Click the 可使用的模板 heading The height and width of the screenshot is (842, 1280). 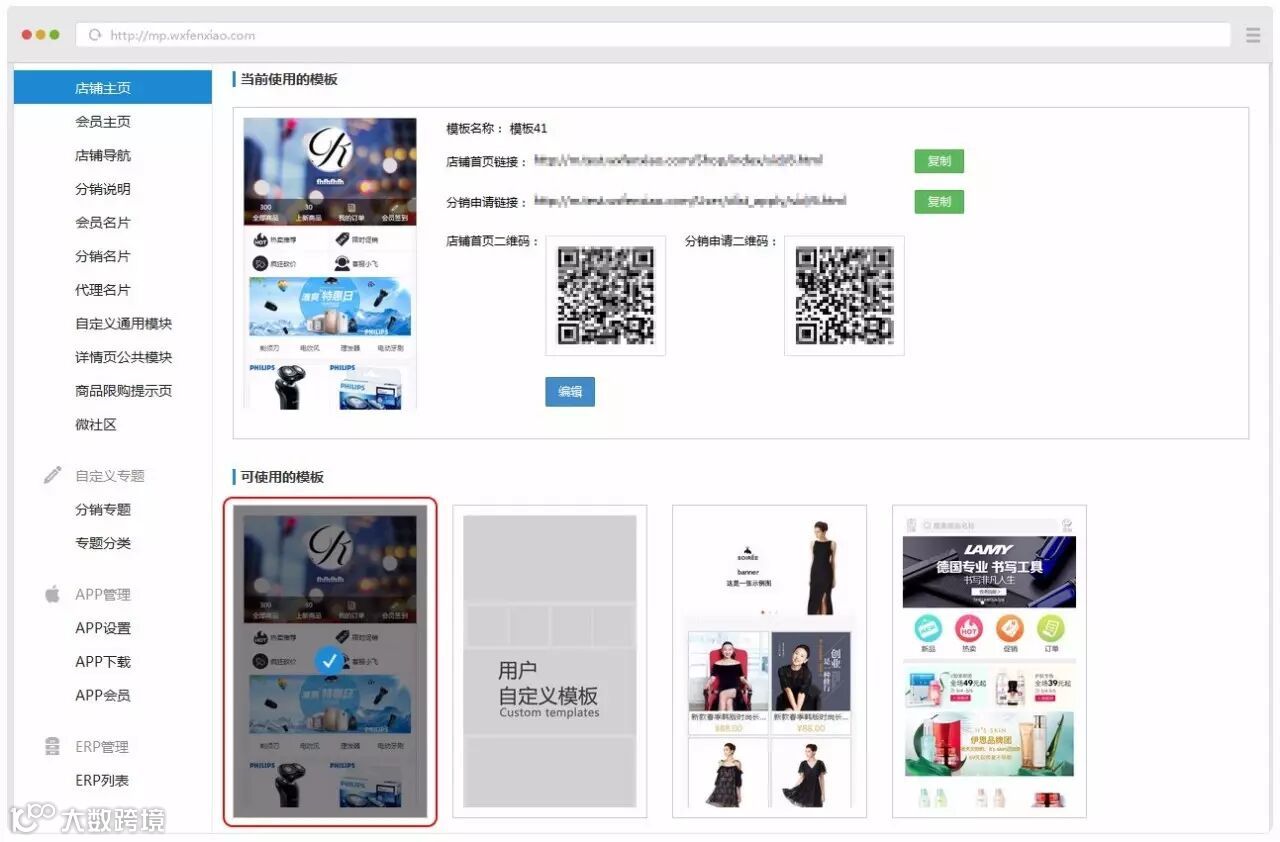[282, 477]
